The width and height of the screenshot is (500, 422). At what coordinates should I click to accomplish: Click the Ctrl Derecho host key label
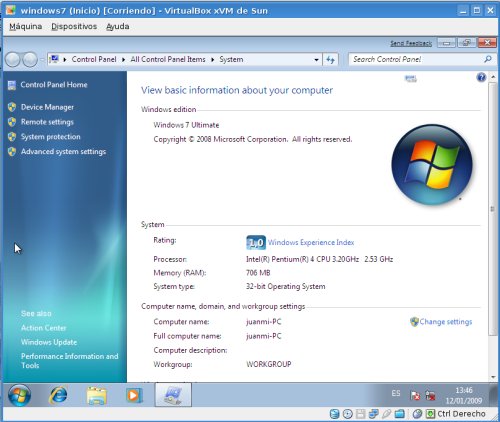pos(461,414)
